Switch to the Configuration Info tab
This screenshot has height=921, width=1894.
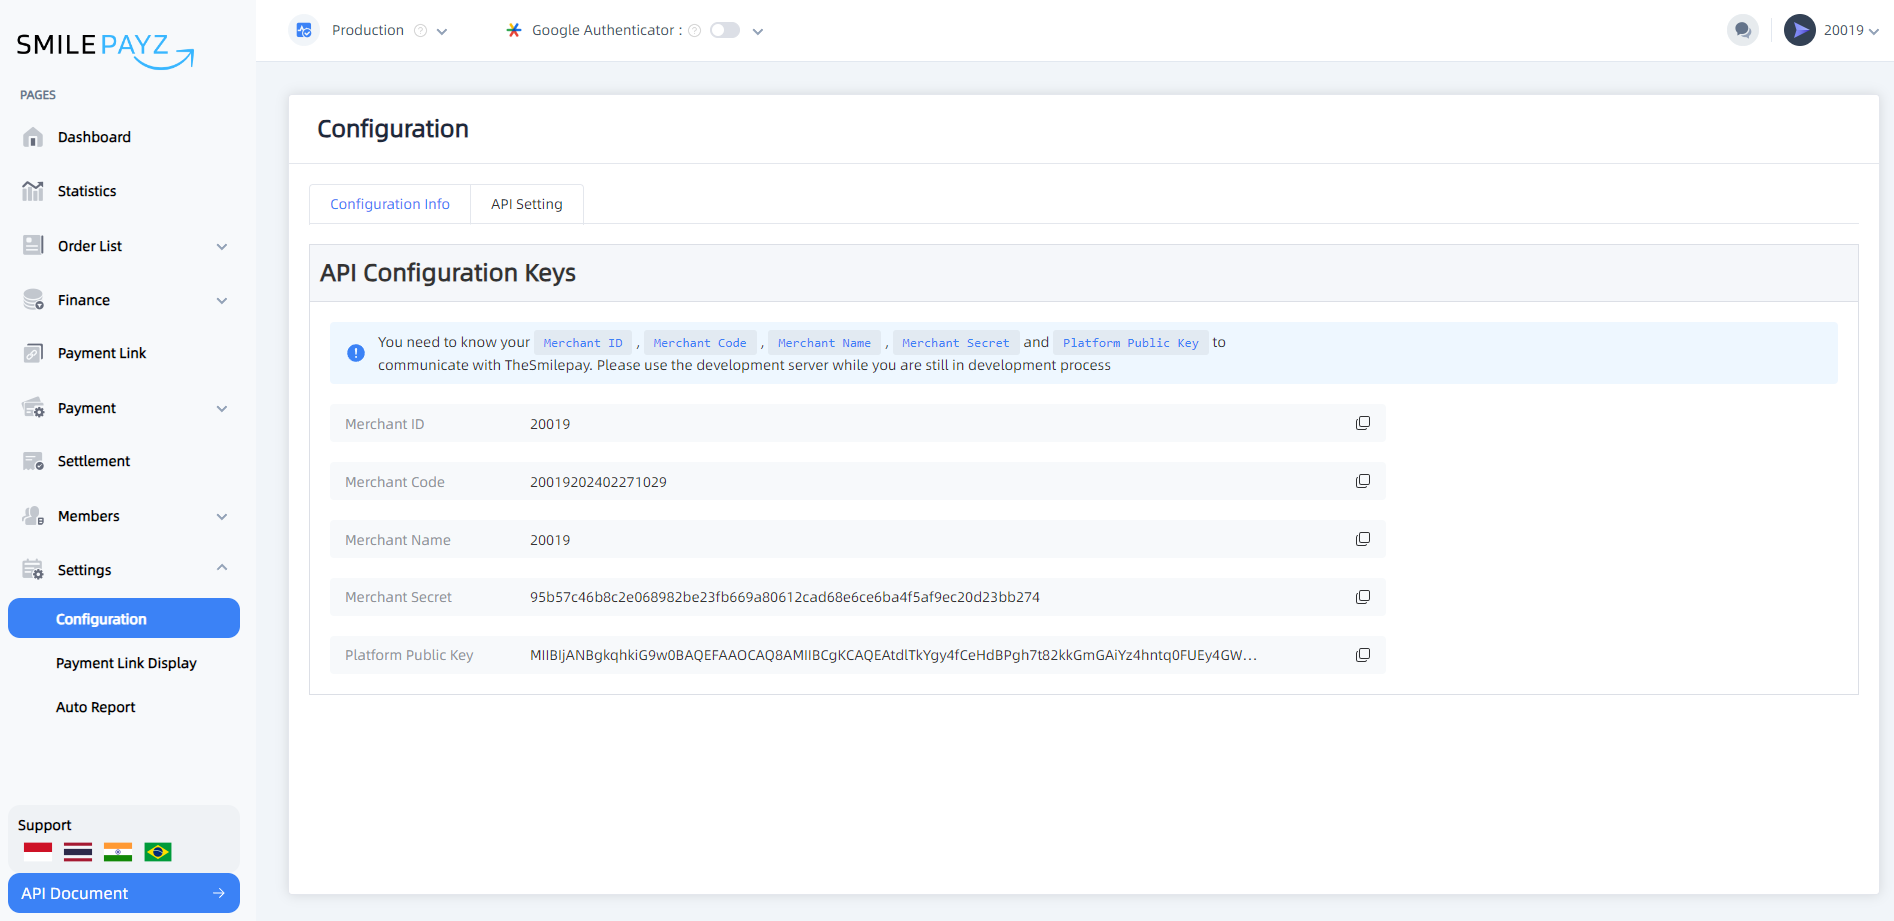(390, 204)
